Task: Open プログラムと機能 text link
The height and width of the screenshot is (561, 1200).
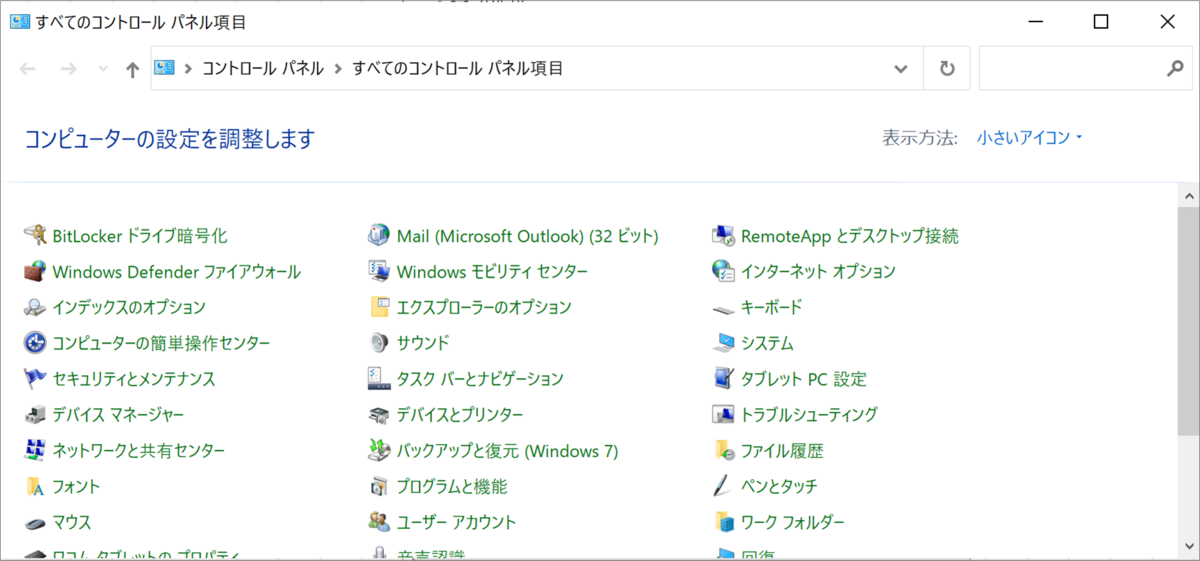Action: 452,486
